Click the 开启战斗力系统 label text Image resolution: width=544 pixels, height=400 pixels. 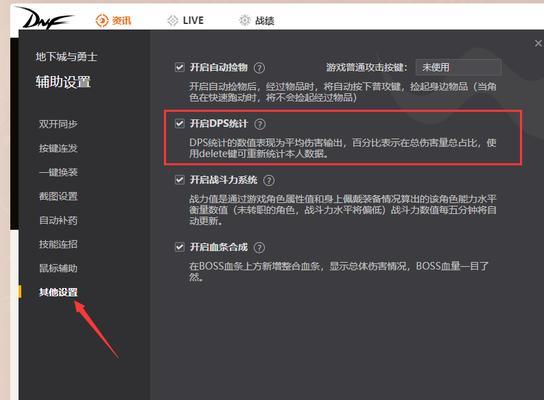(223, 180)
